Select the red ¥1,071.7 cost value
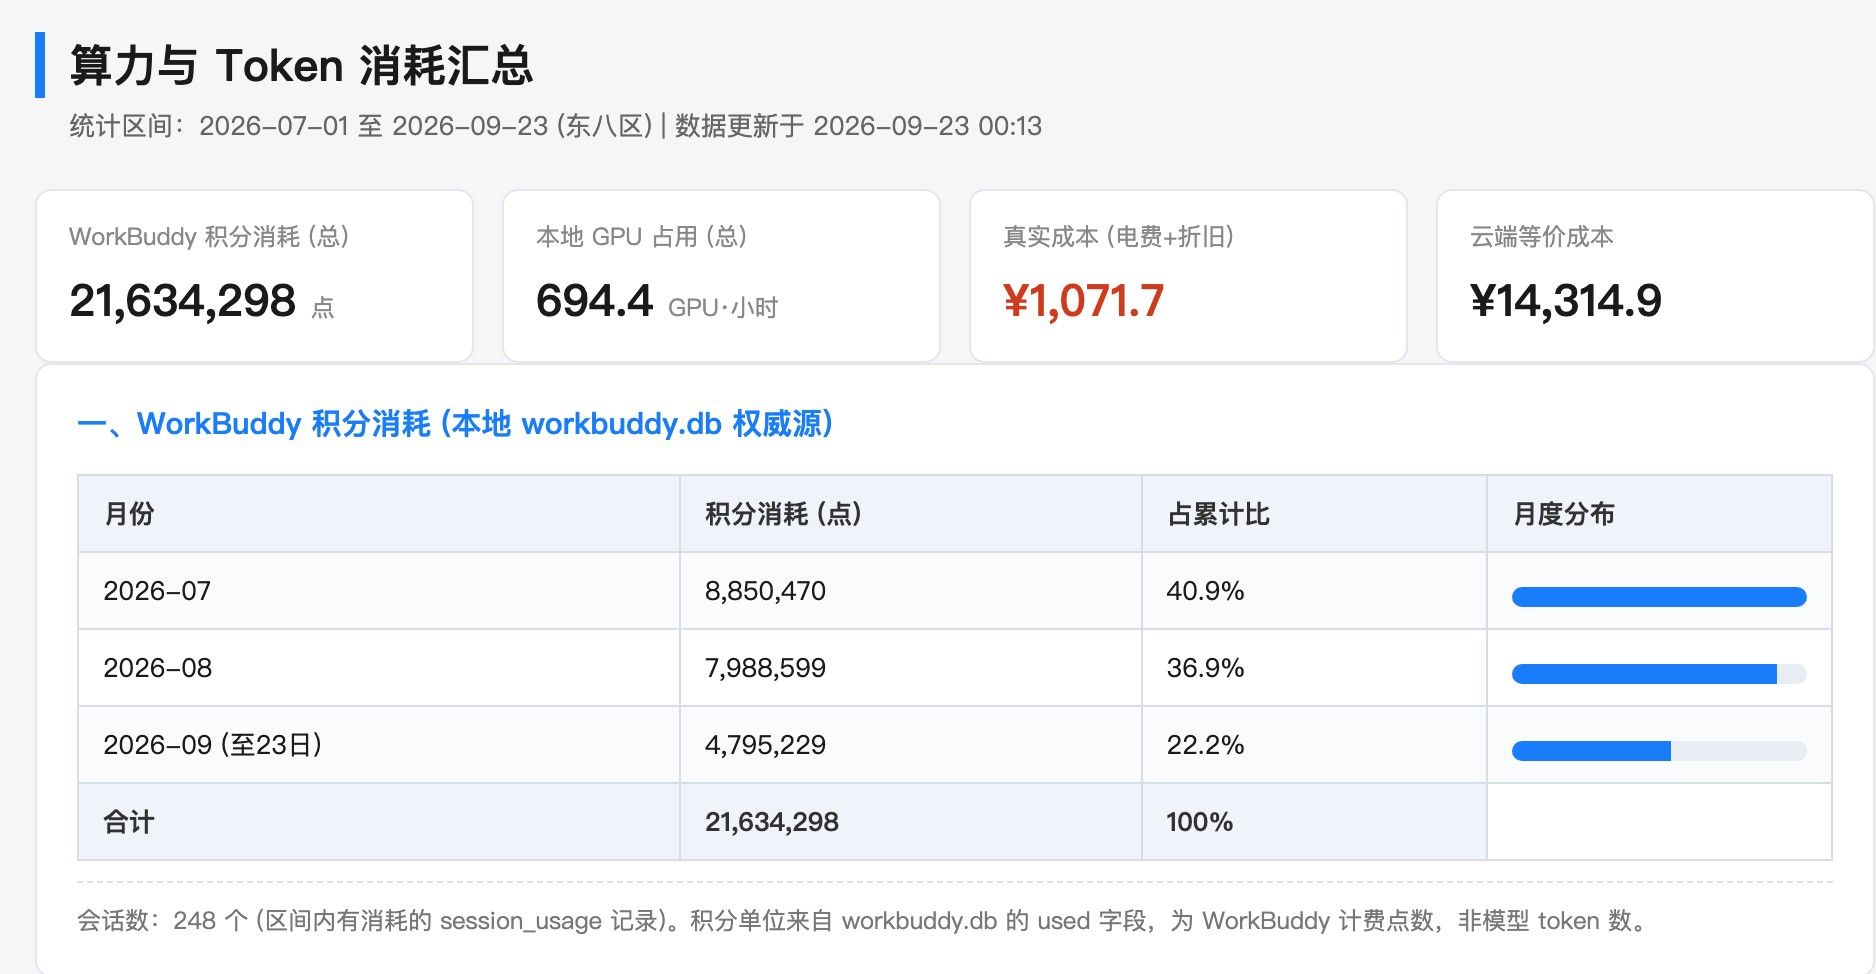The height and width of the screenshot is (974, 1876). (1084, 300)
